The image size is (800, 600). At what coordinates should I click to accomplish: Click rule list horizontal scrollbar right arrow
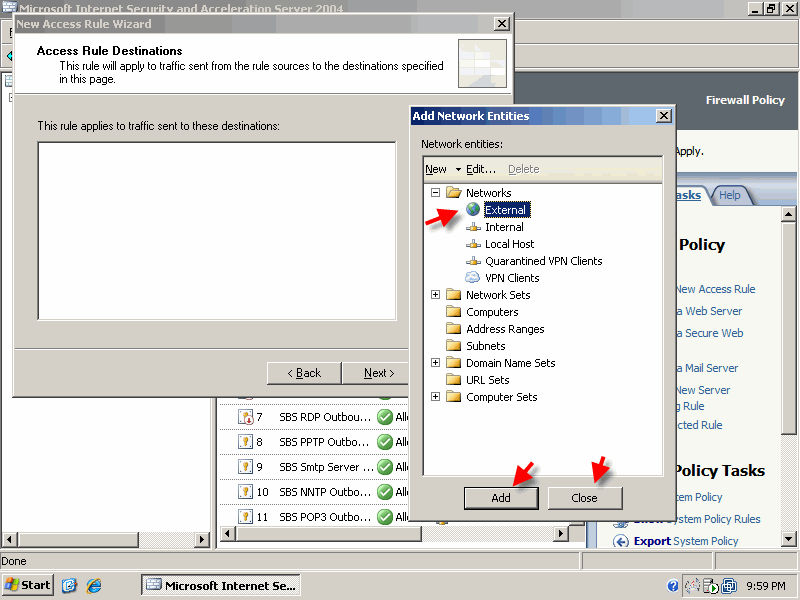click(561, 534)
